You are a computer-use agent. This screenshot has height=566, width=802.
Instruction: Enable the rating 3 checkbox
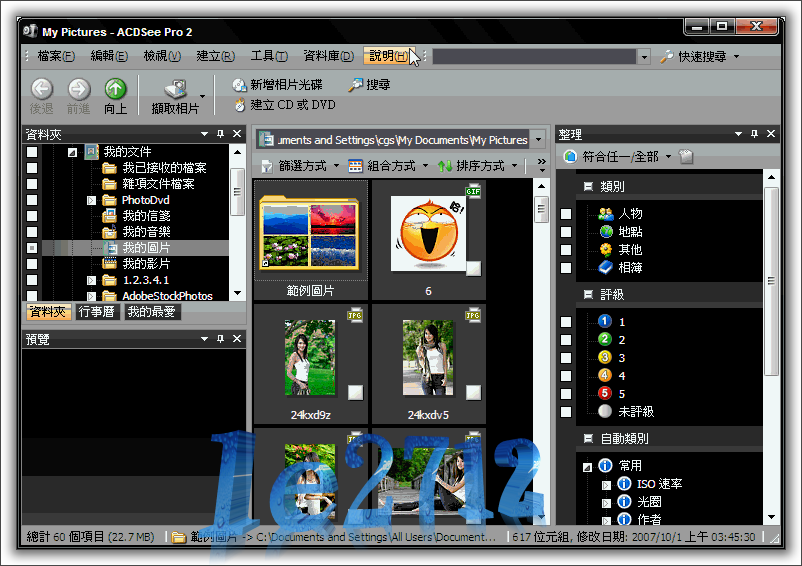(x=566, y=358)
